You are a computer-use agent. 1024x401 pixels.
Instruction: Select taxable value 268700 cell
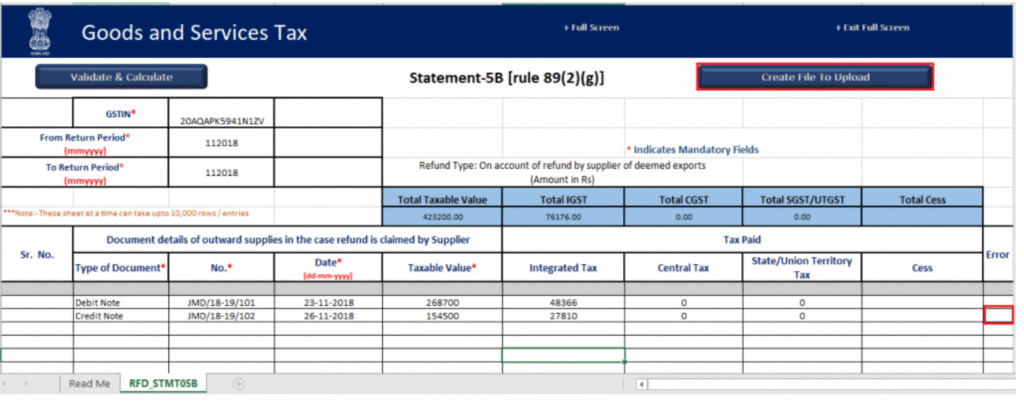click(441, 302)
